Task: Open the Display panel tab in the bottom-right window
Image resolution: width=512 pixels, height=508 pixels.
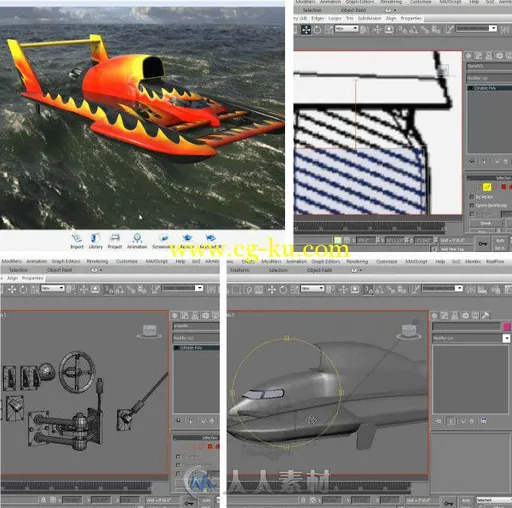Action: [x=475, y=315]
